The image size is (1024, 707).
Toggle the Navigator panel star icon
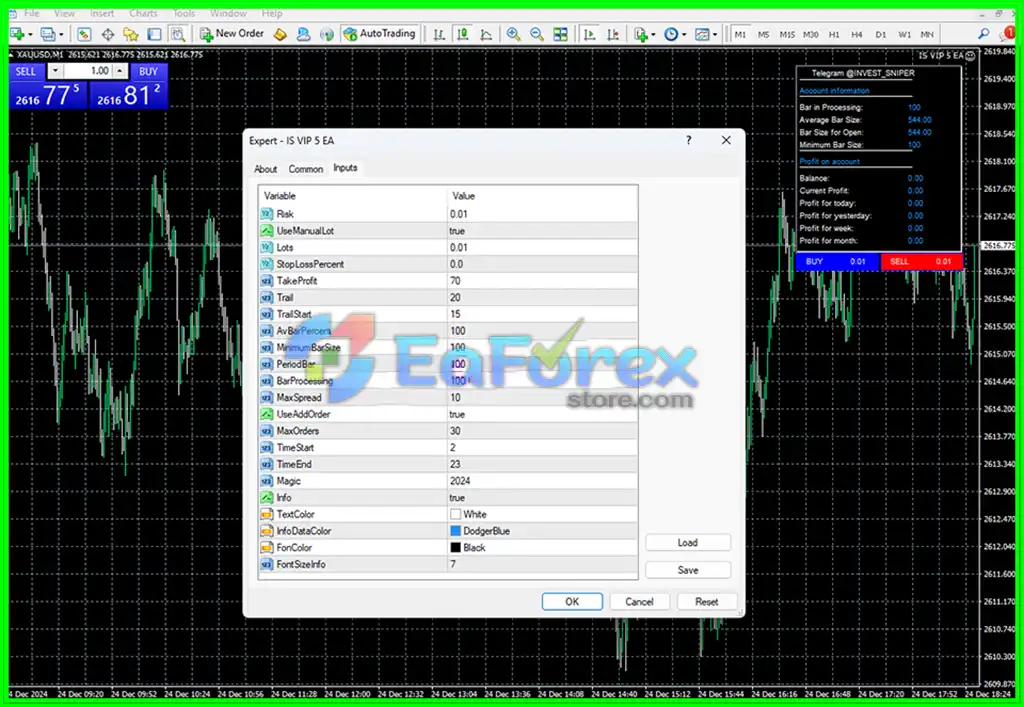131,34
